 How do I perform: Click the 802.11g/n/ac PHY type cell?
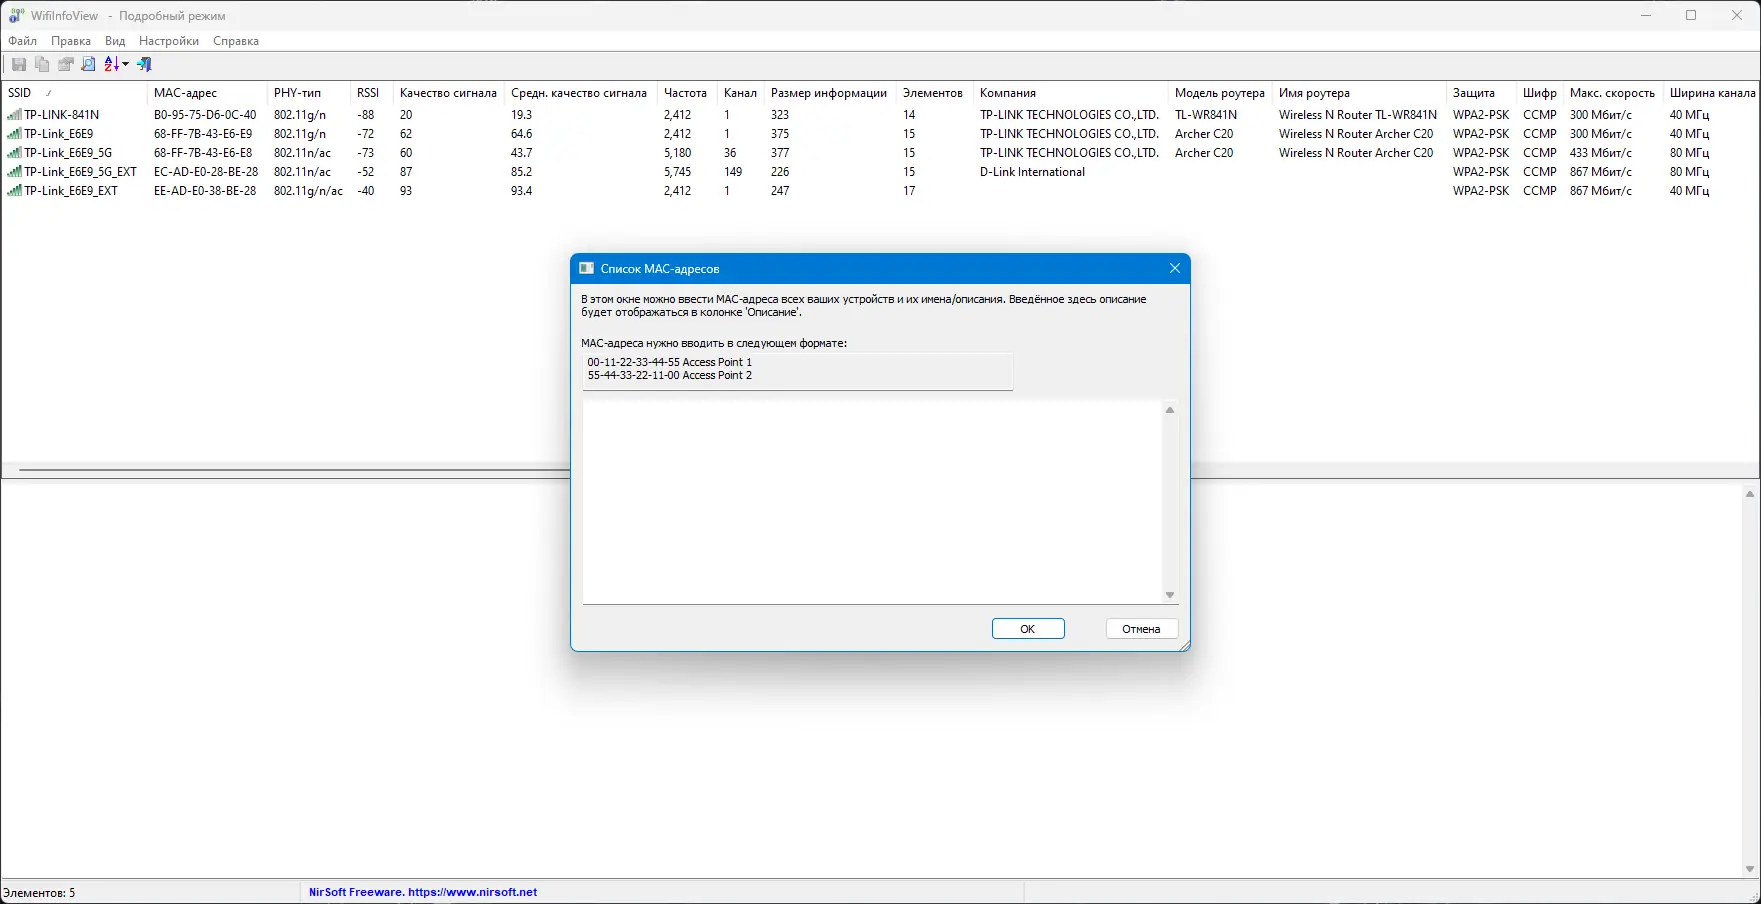(x=308, y=191)
